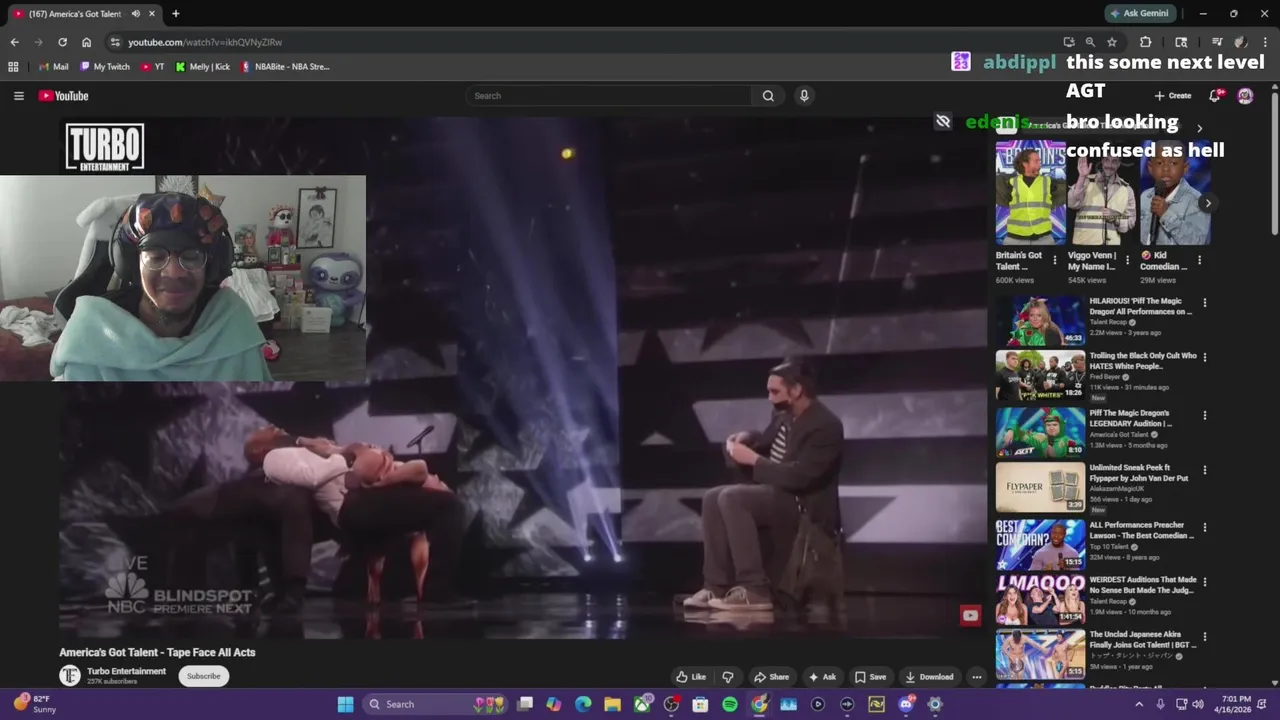The height and width of the screenshot is (720, 1280).
Task: Share the Tape Face video
Action: pos(771,677)
